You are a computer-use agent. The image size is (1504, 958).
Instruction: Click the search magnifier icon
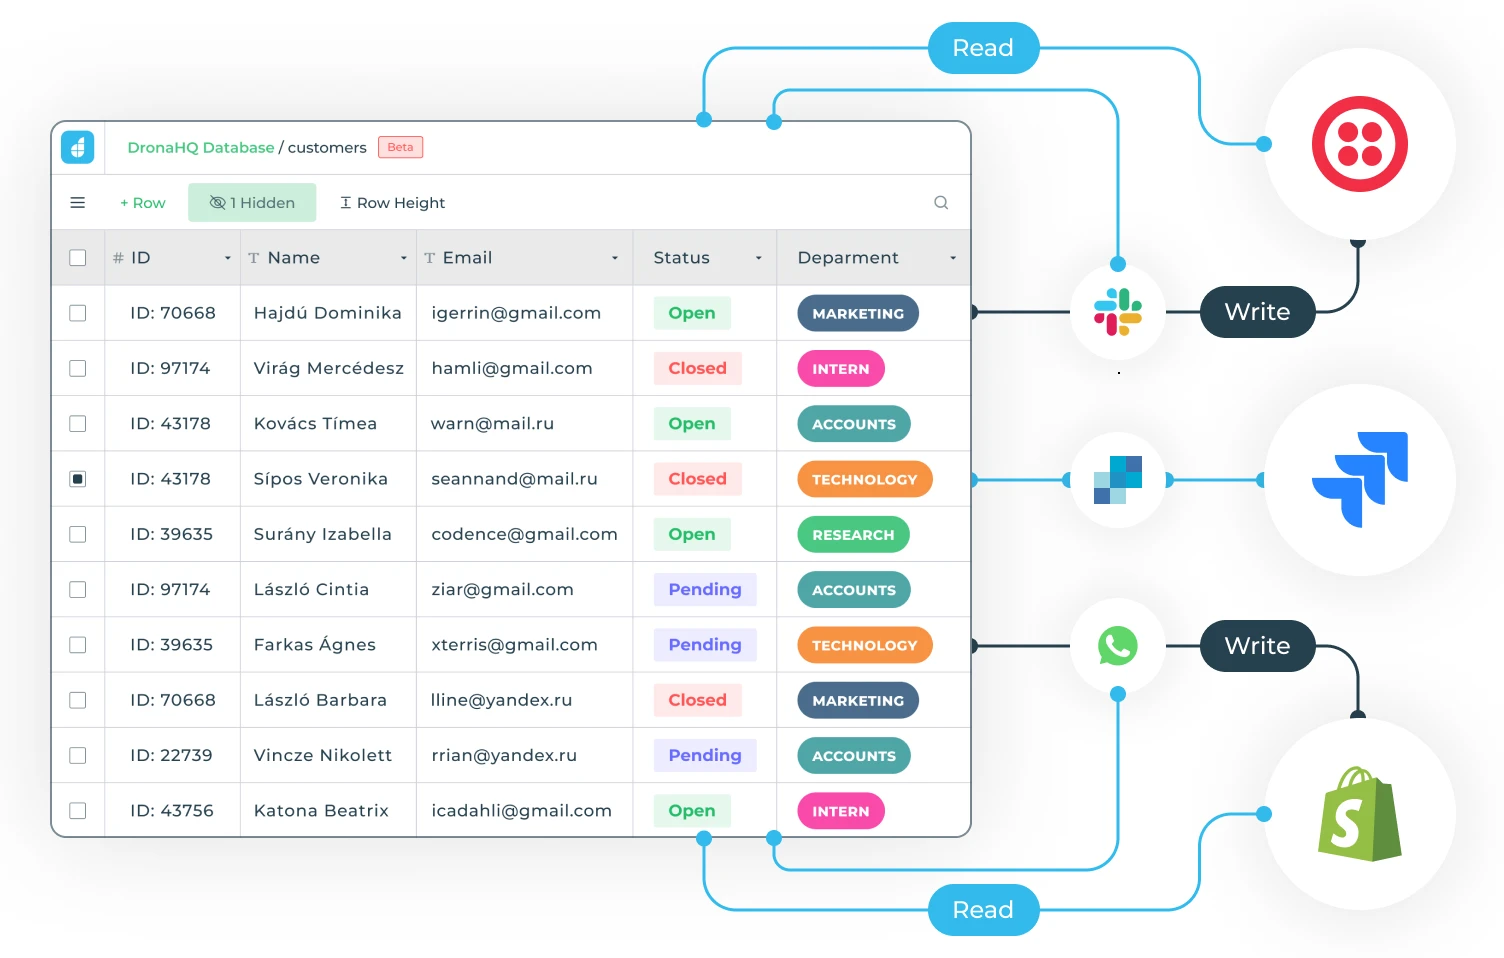pos(940,203)
